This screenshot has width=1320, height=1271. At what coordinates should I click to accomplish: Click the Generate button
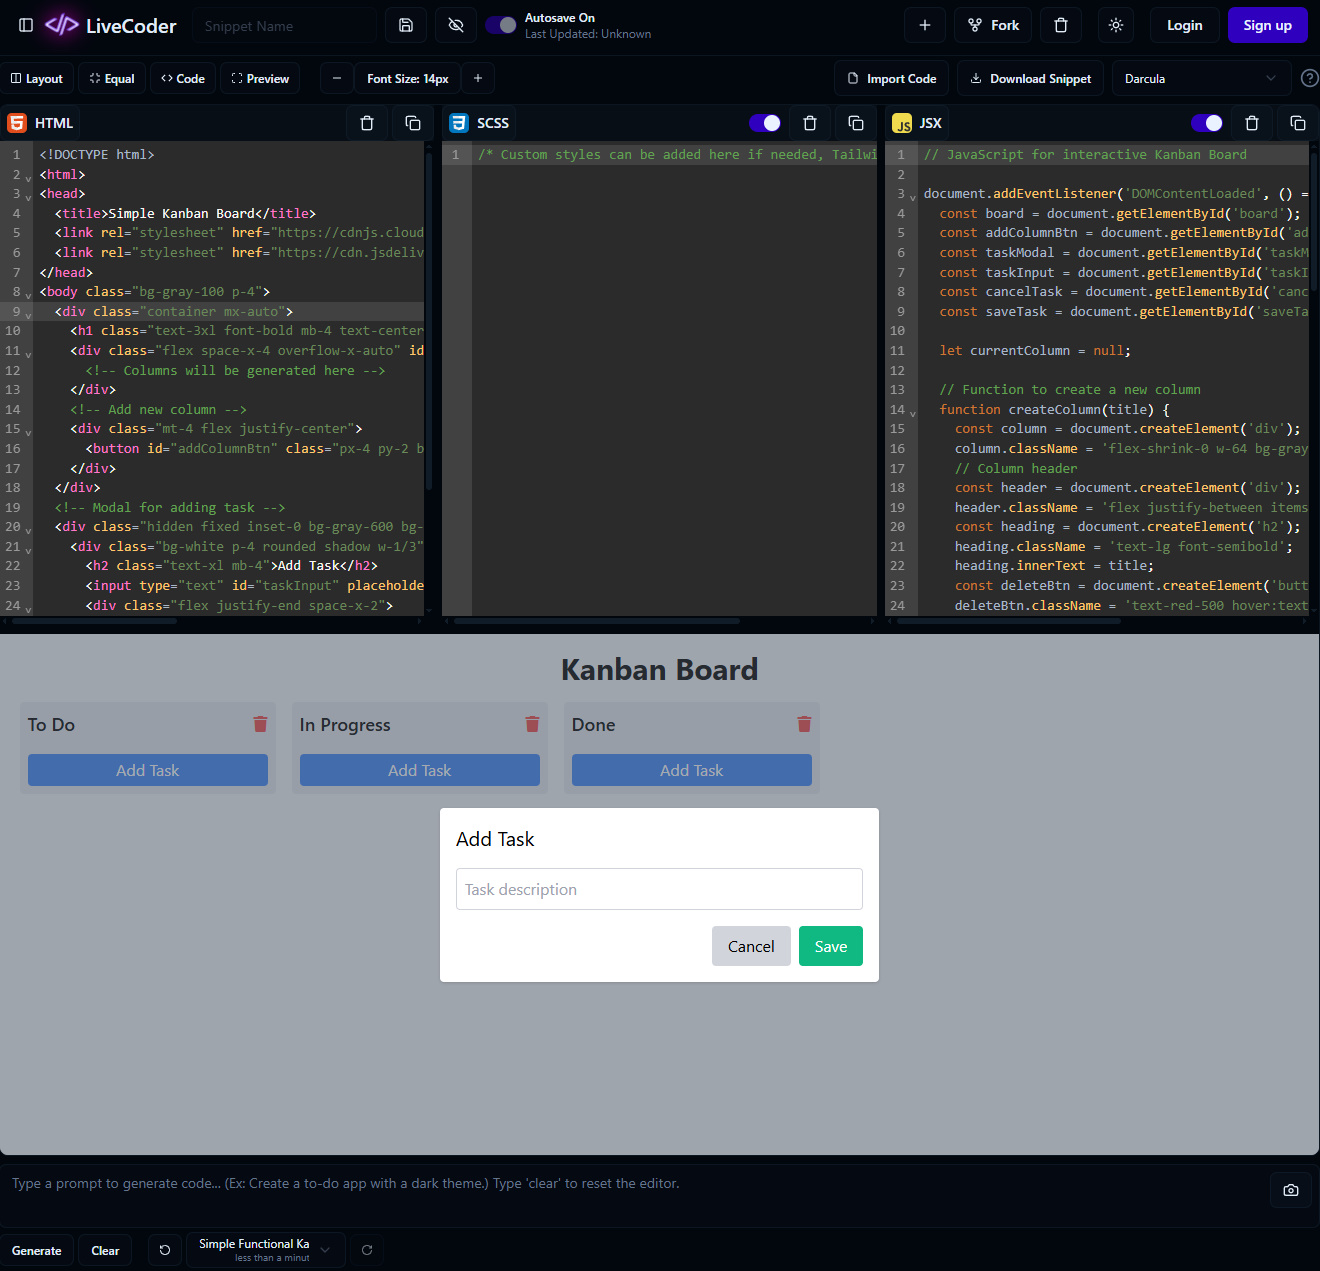[x=37, y=1250]
